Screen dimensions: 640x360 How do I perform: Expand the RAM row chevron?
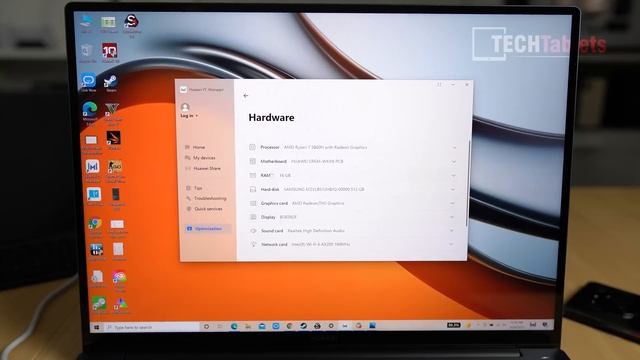[x=453, y=176]
